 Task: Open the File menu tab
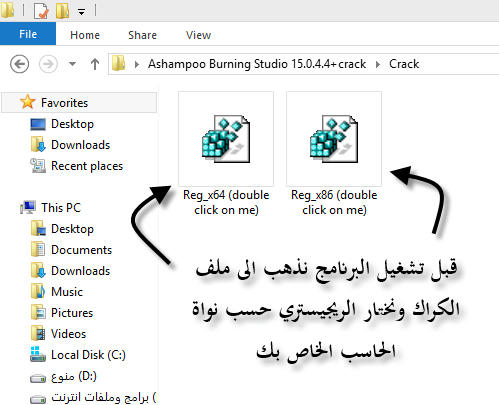[x=28, y=34]
